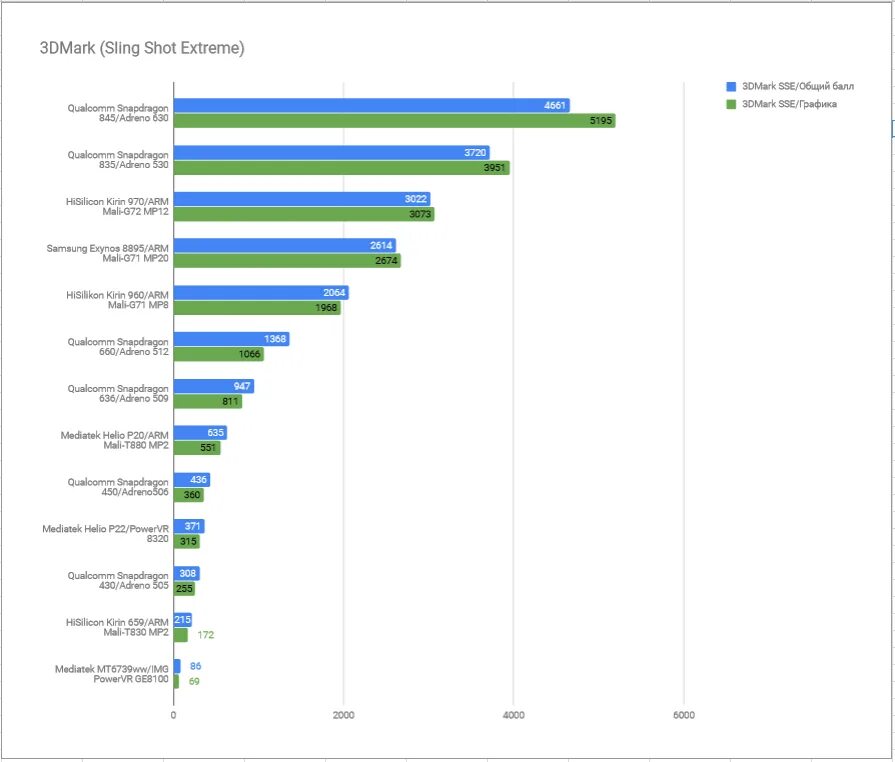This screenshot has width=895, height=762.
Task: Select axis label Qualcomm Snapdragon 450/Adreno506
Action: [118, 487]
